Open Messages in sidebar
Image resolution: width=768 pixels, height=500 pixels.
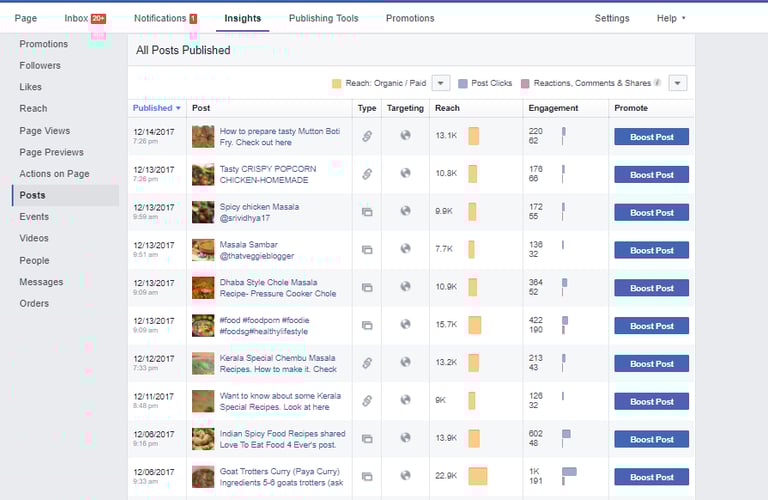tap(41, 282)
